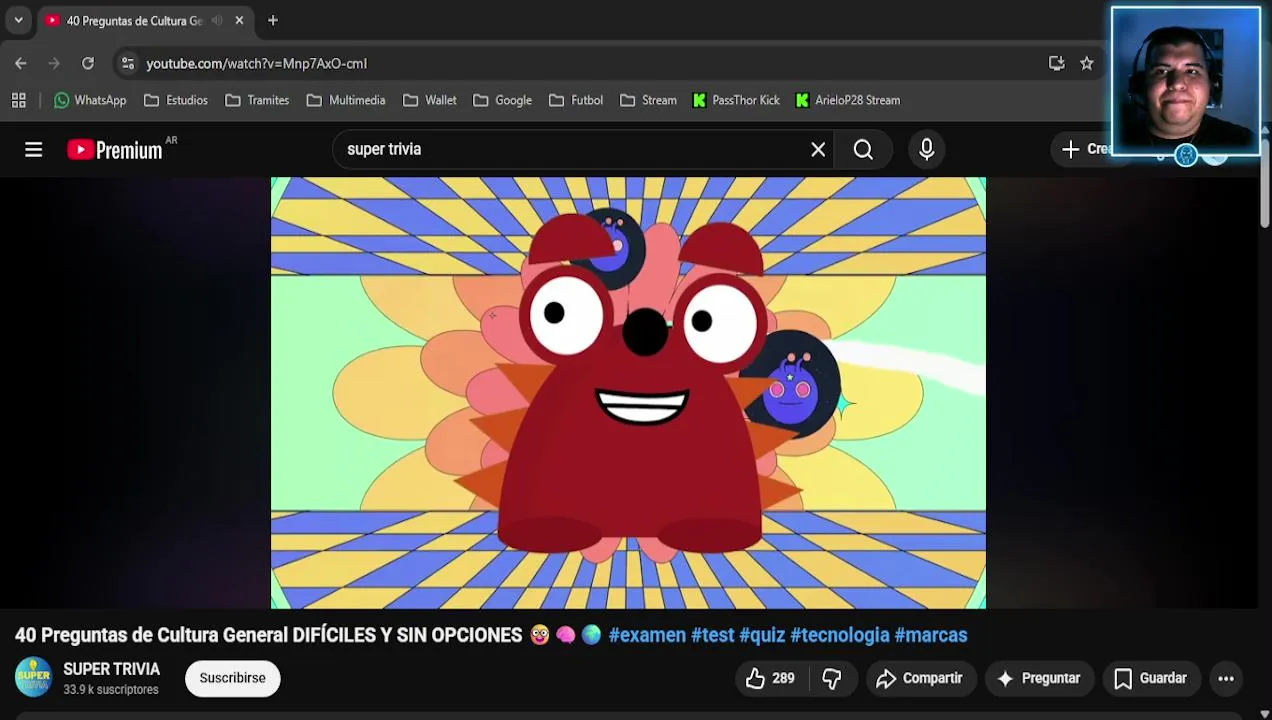1272x720 pixels.
Task: Open a new browser tab
Action: [273, 20]
